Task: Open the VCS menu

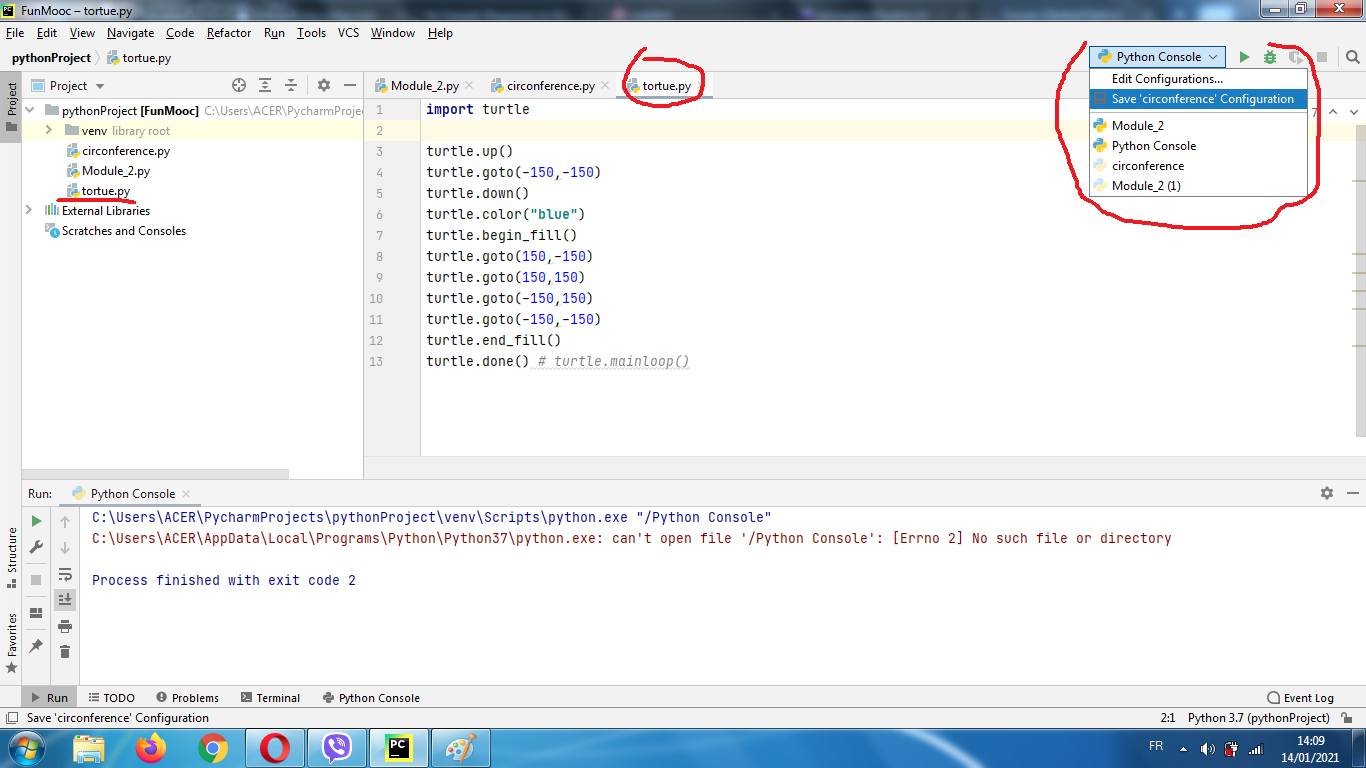Action: pyautogui.click(x=348, y=33)
